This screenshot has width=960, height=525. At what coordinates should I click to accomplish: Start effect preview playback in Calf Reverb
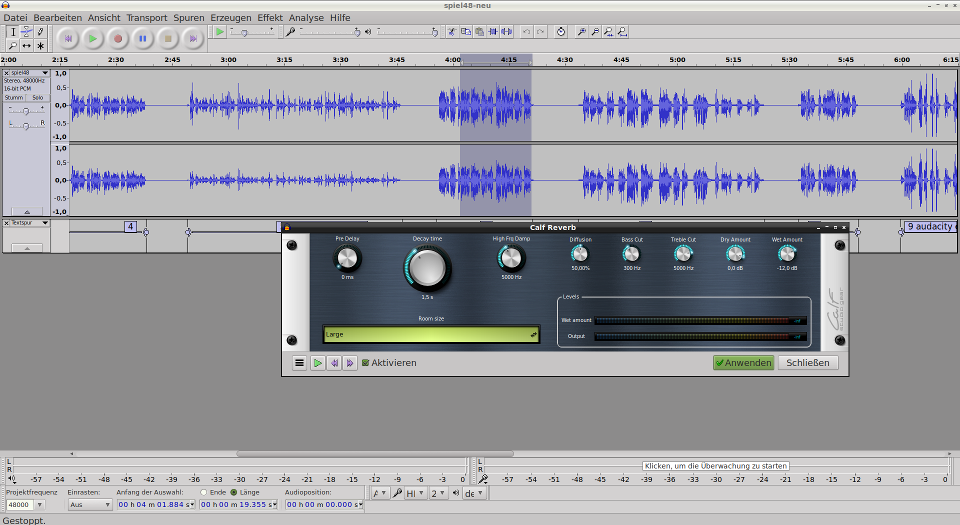click(318, 363)
